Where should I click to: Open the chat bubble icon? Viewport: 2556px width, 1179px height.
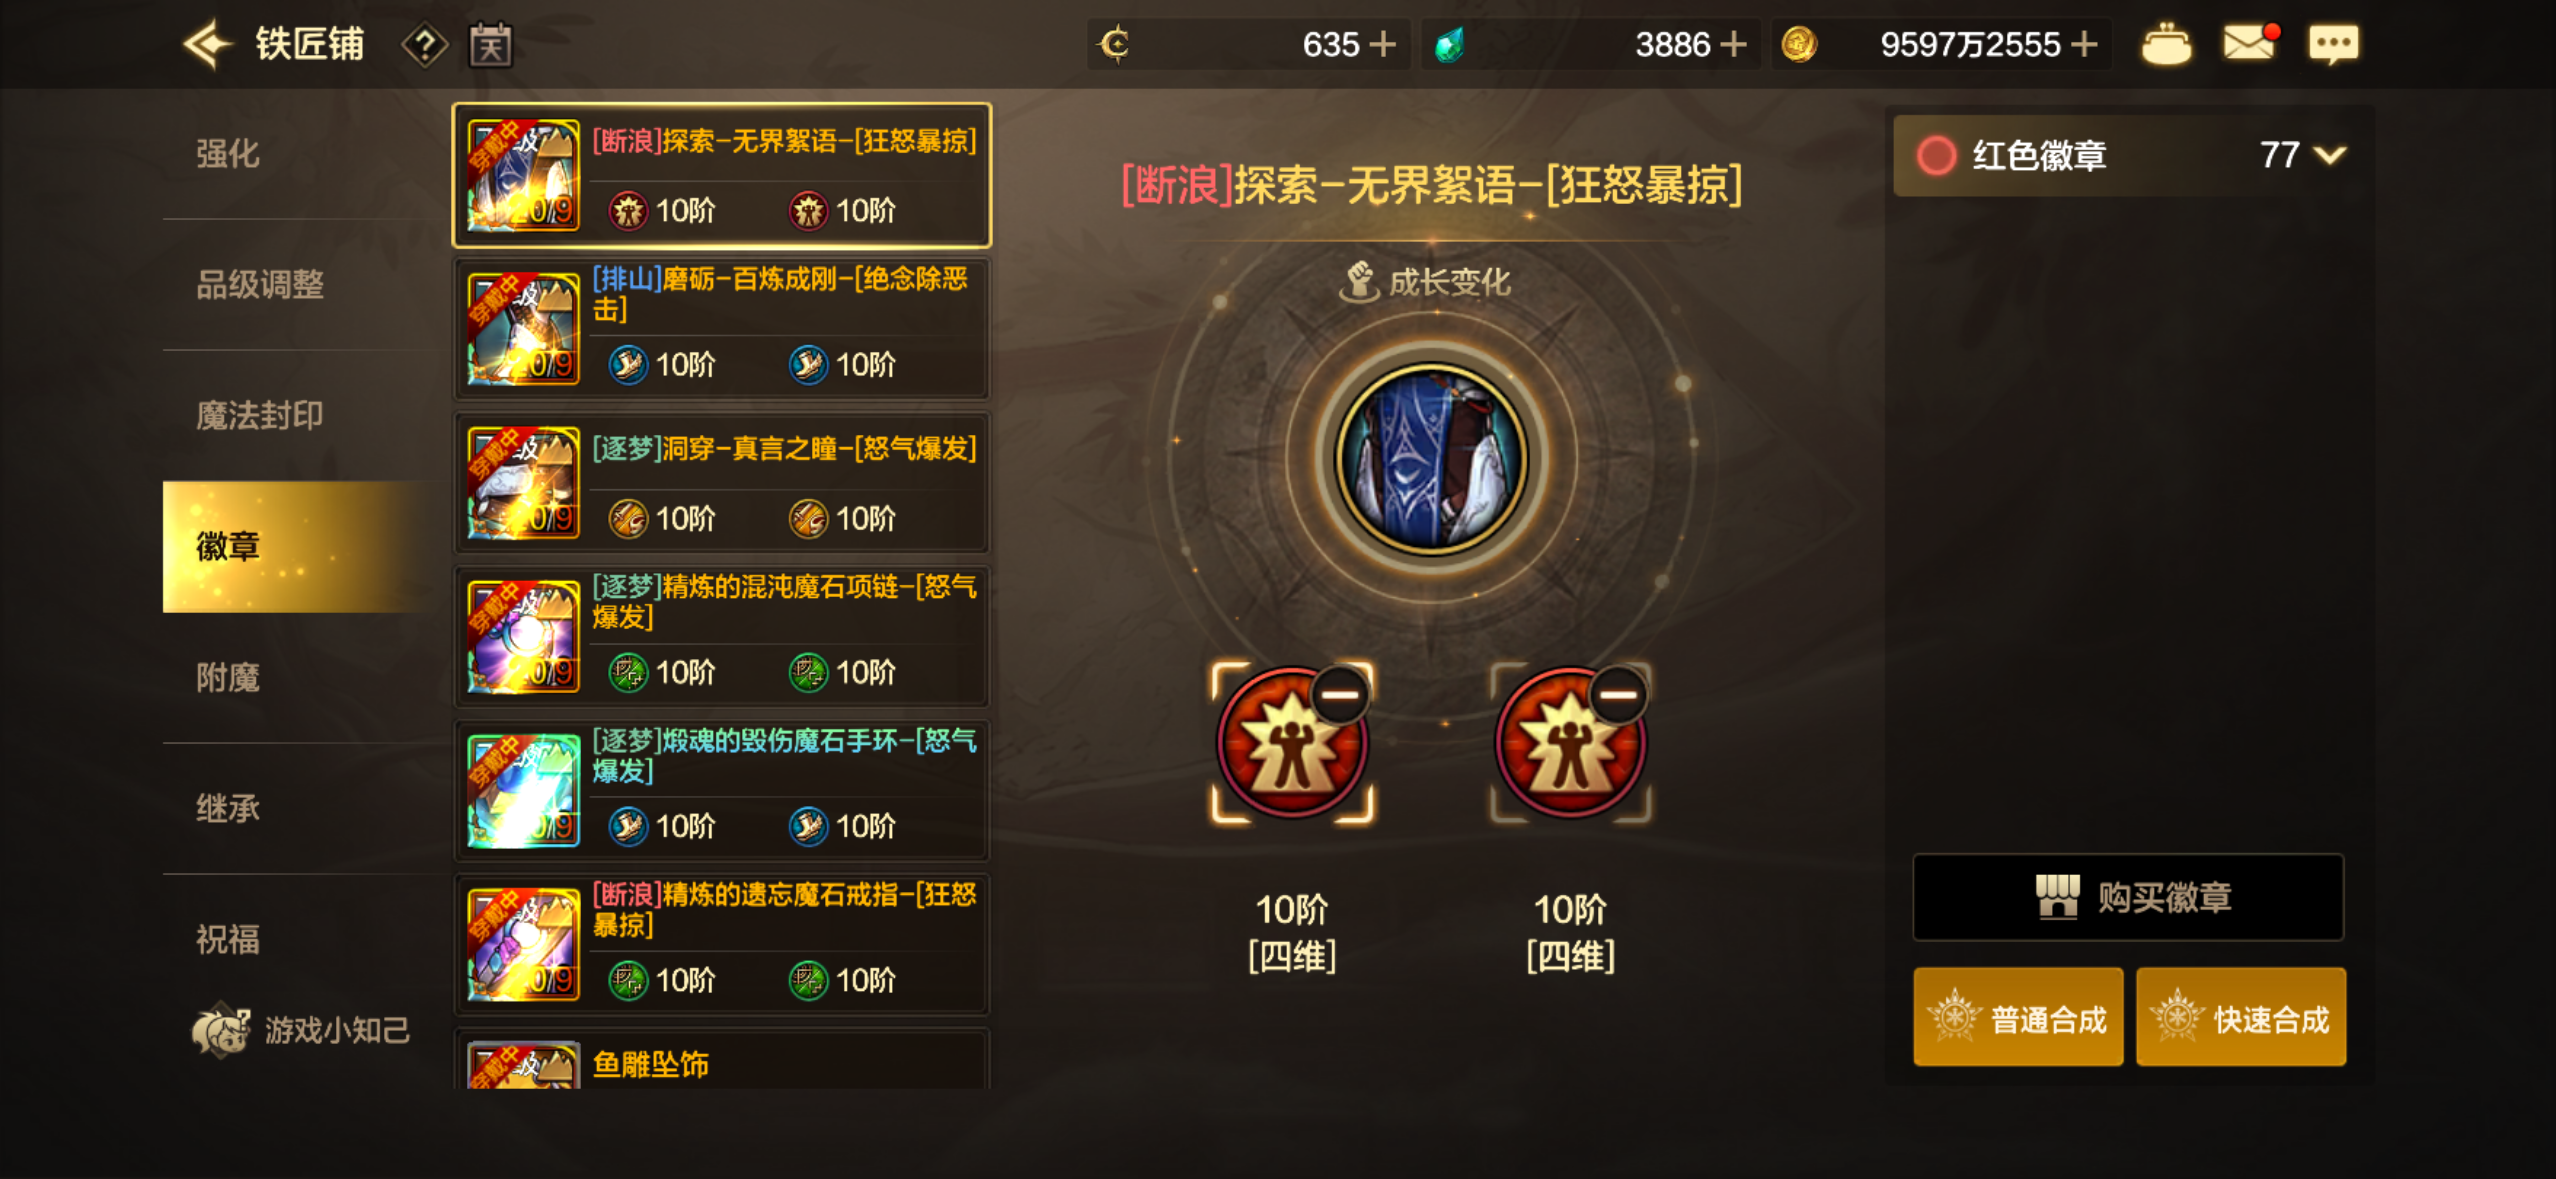click(2333, 44)
